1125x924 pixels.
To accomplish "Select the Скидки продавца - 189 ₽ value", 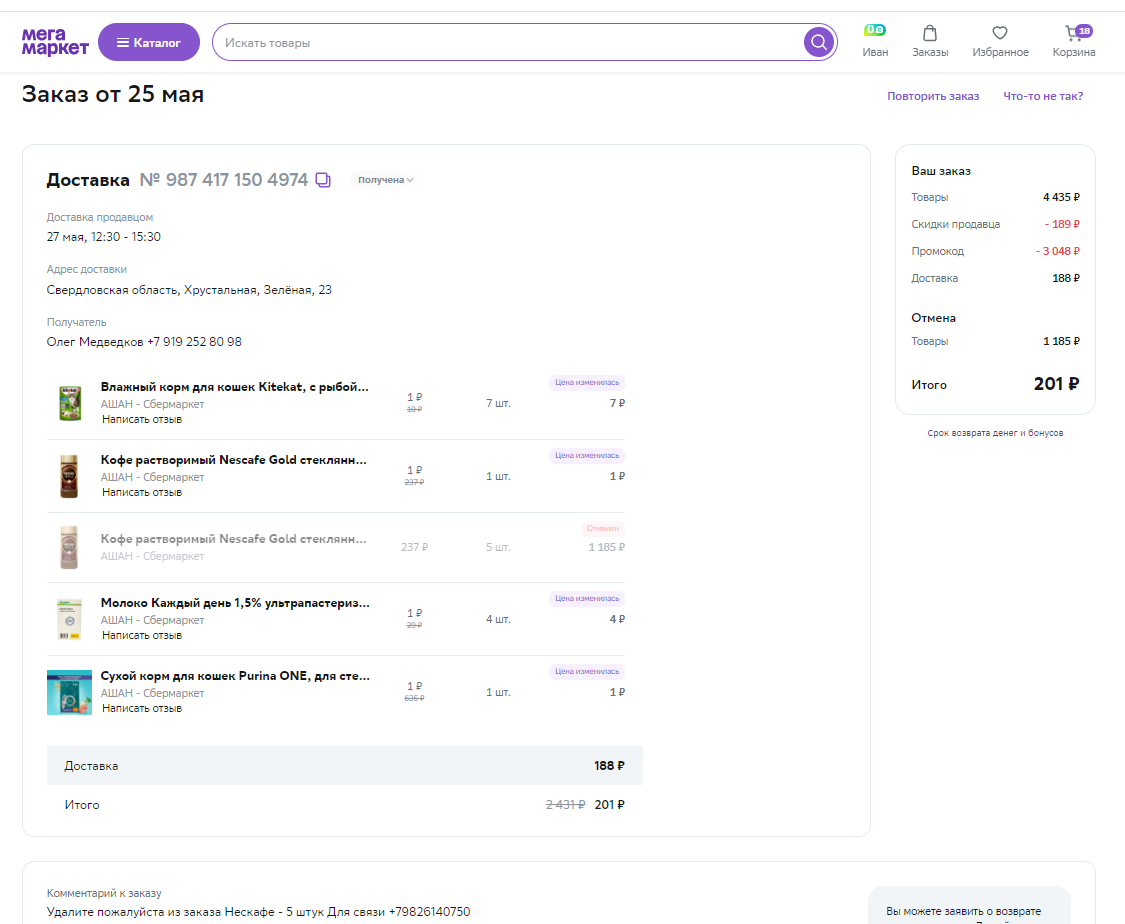I will pyautogui.click(x=1062, y=224).
